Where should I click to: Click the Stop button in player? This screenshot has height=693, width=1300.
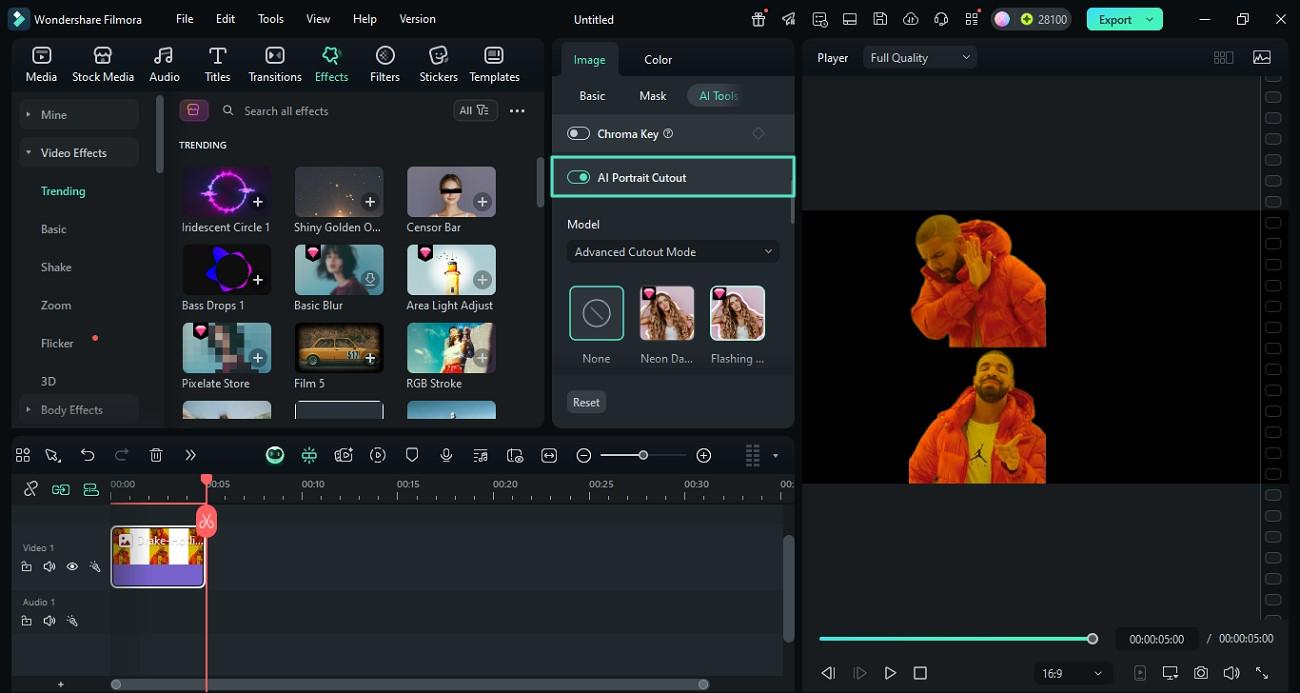(920, 673)
